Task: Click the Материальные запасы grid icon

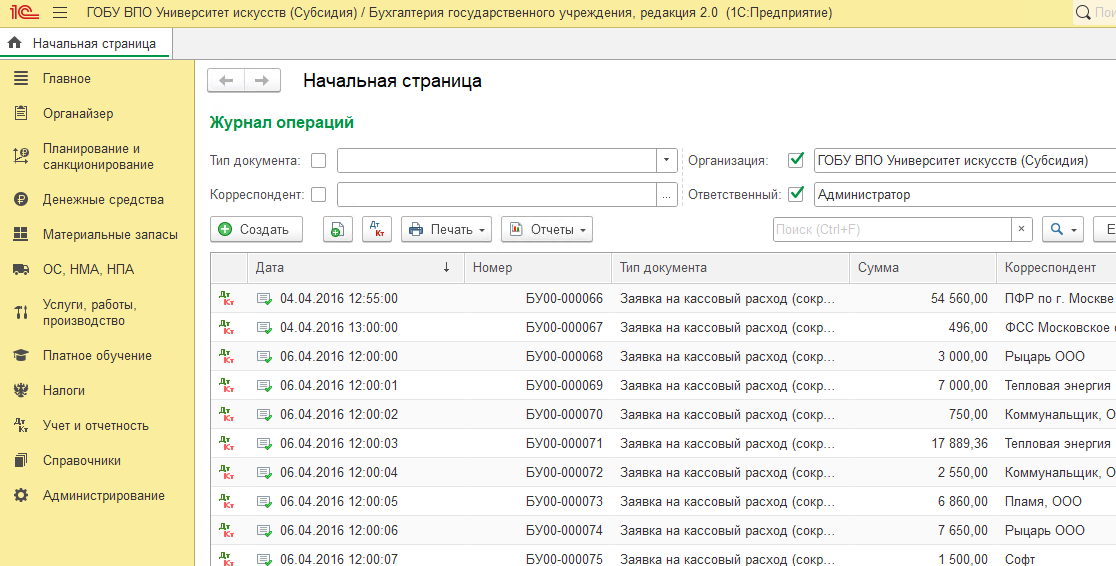Action: pos(21,234)
